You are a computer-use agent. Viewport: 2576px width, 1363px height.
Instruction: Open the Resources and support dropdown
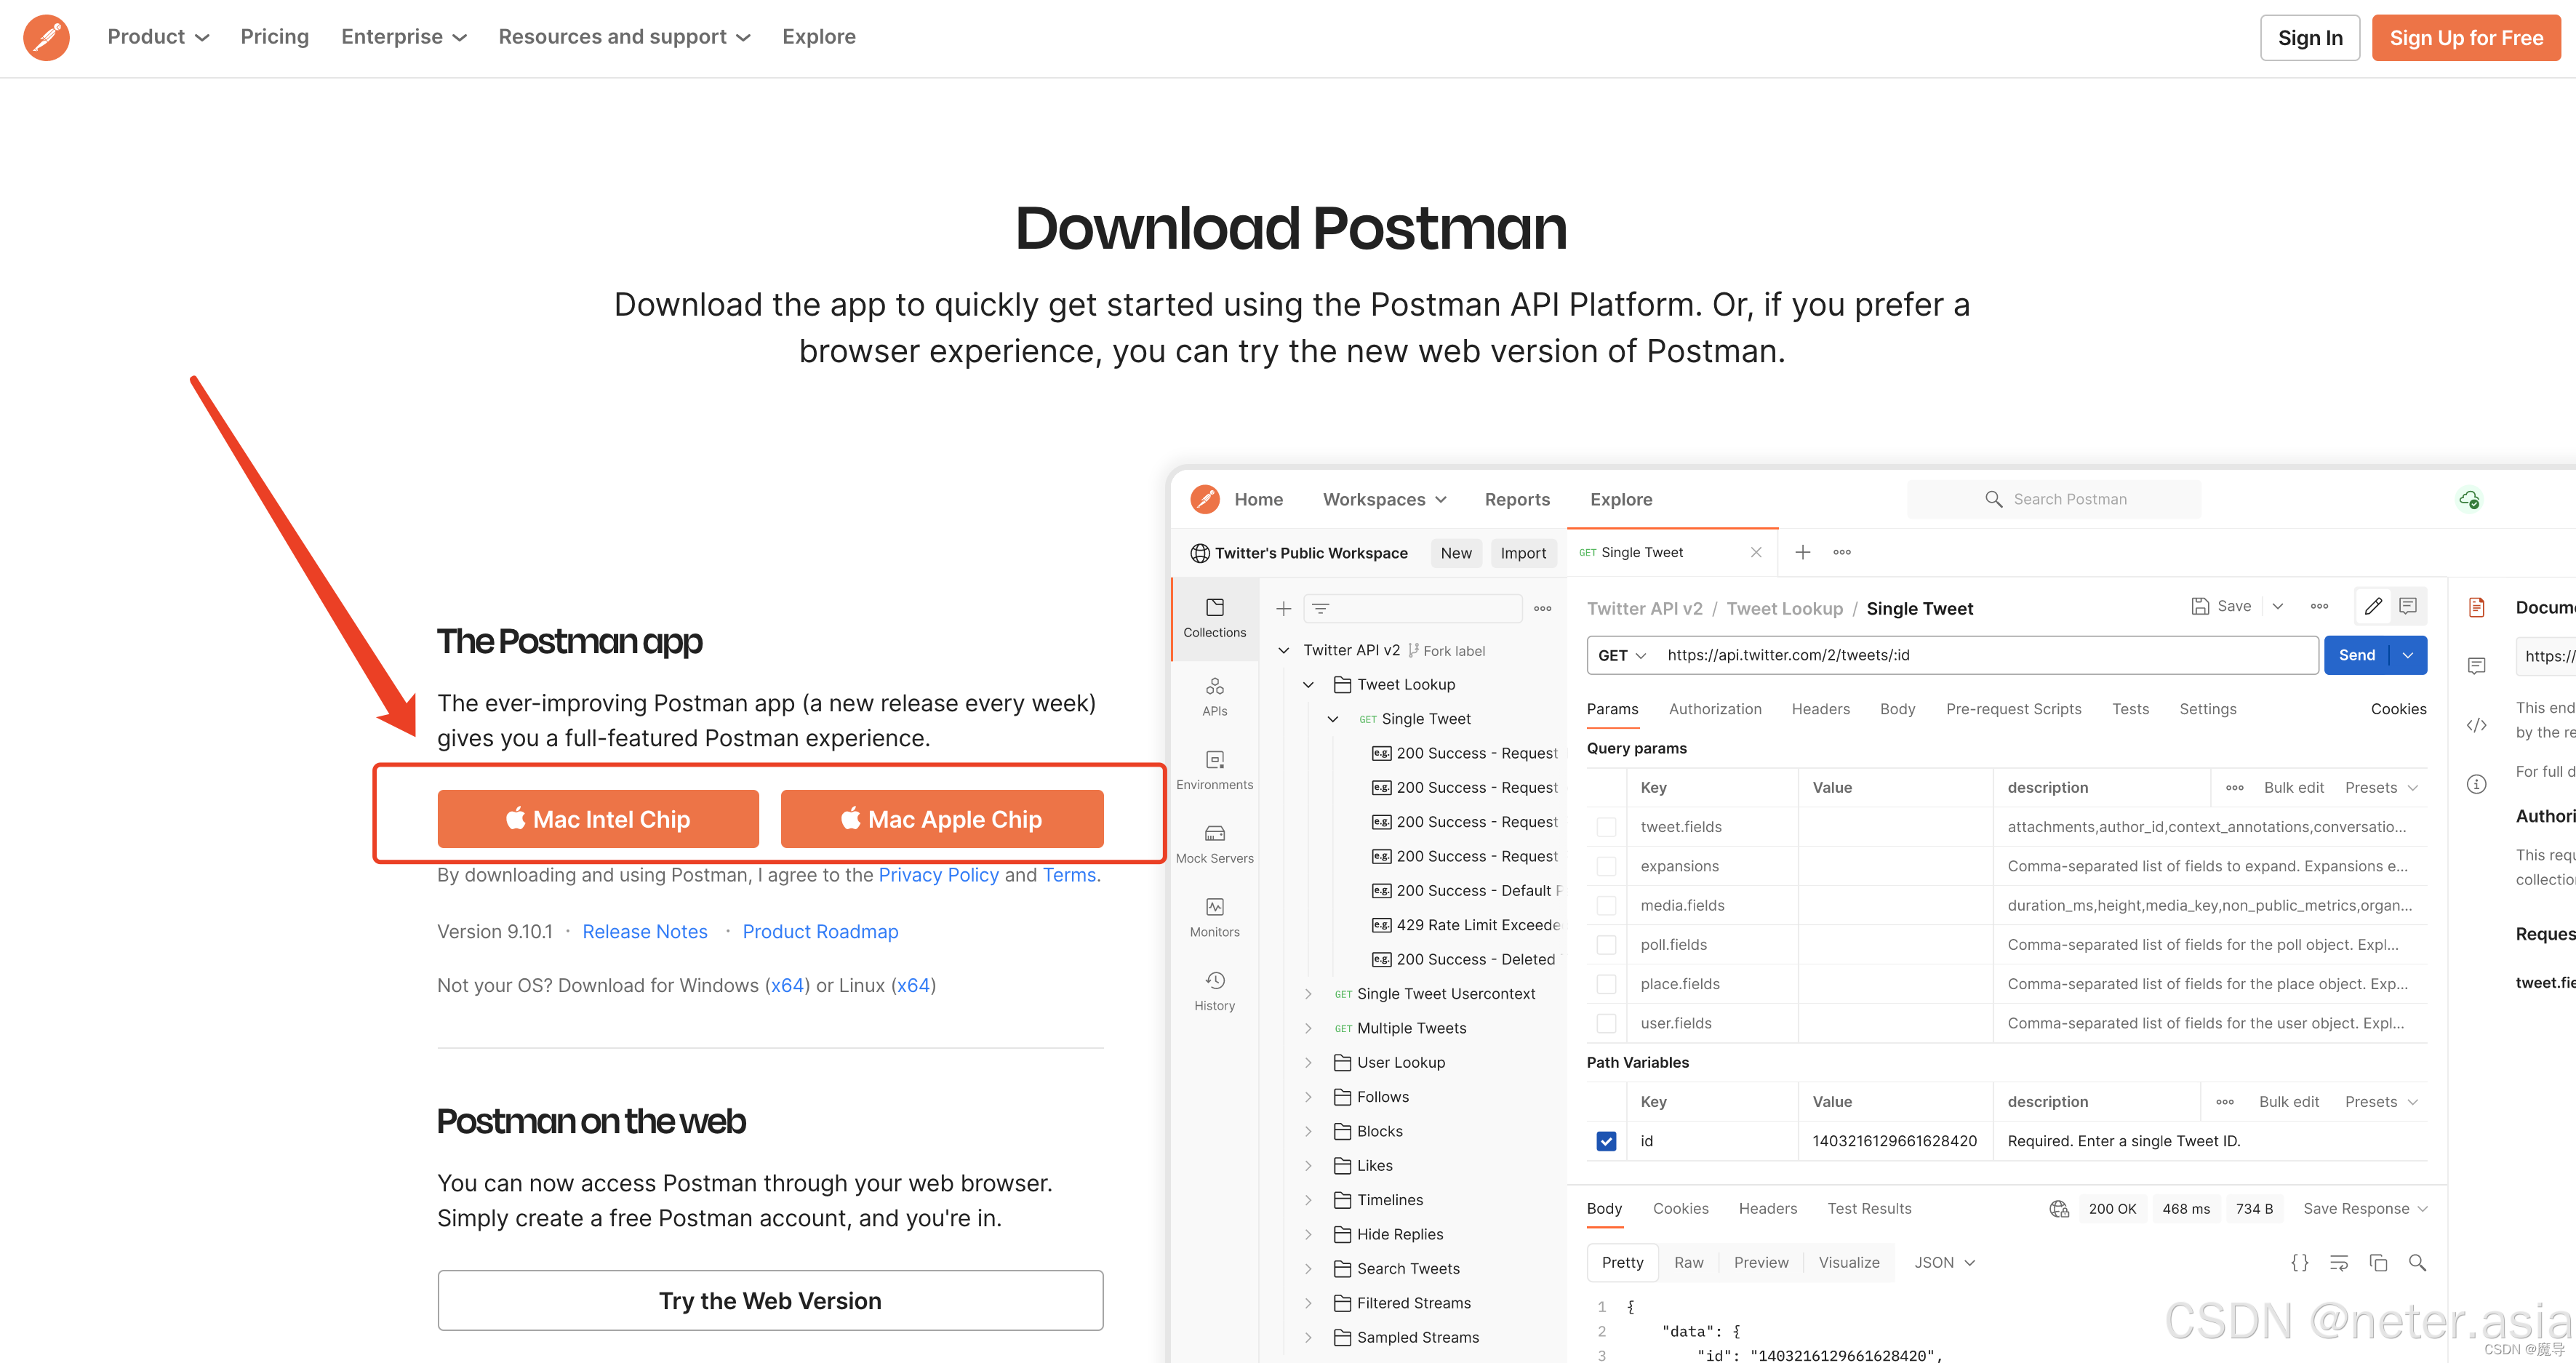coord(624,37)
